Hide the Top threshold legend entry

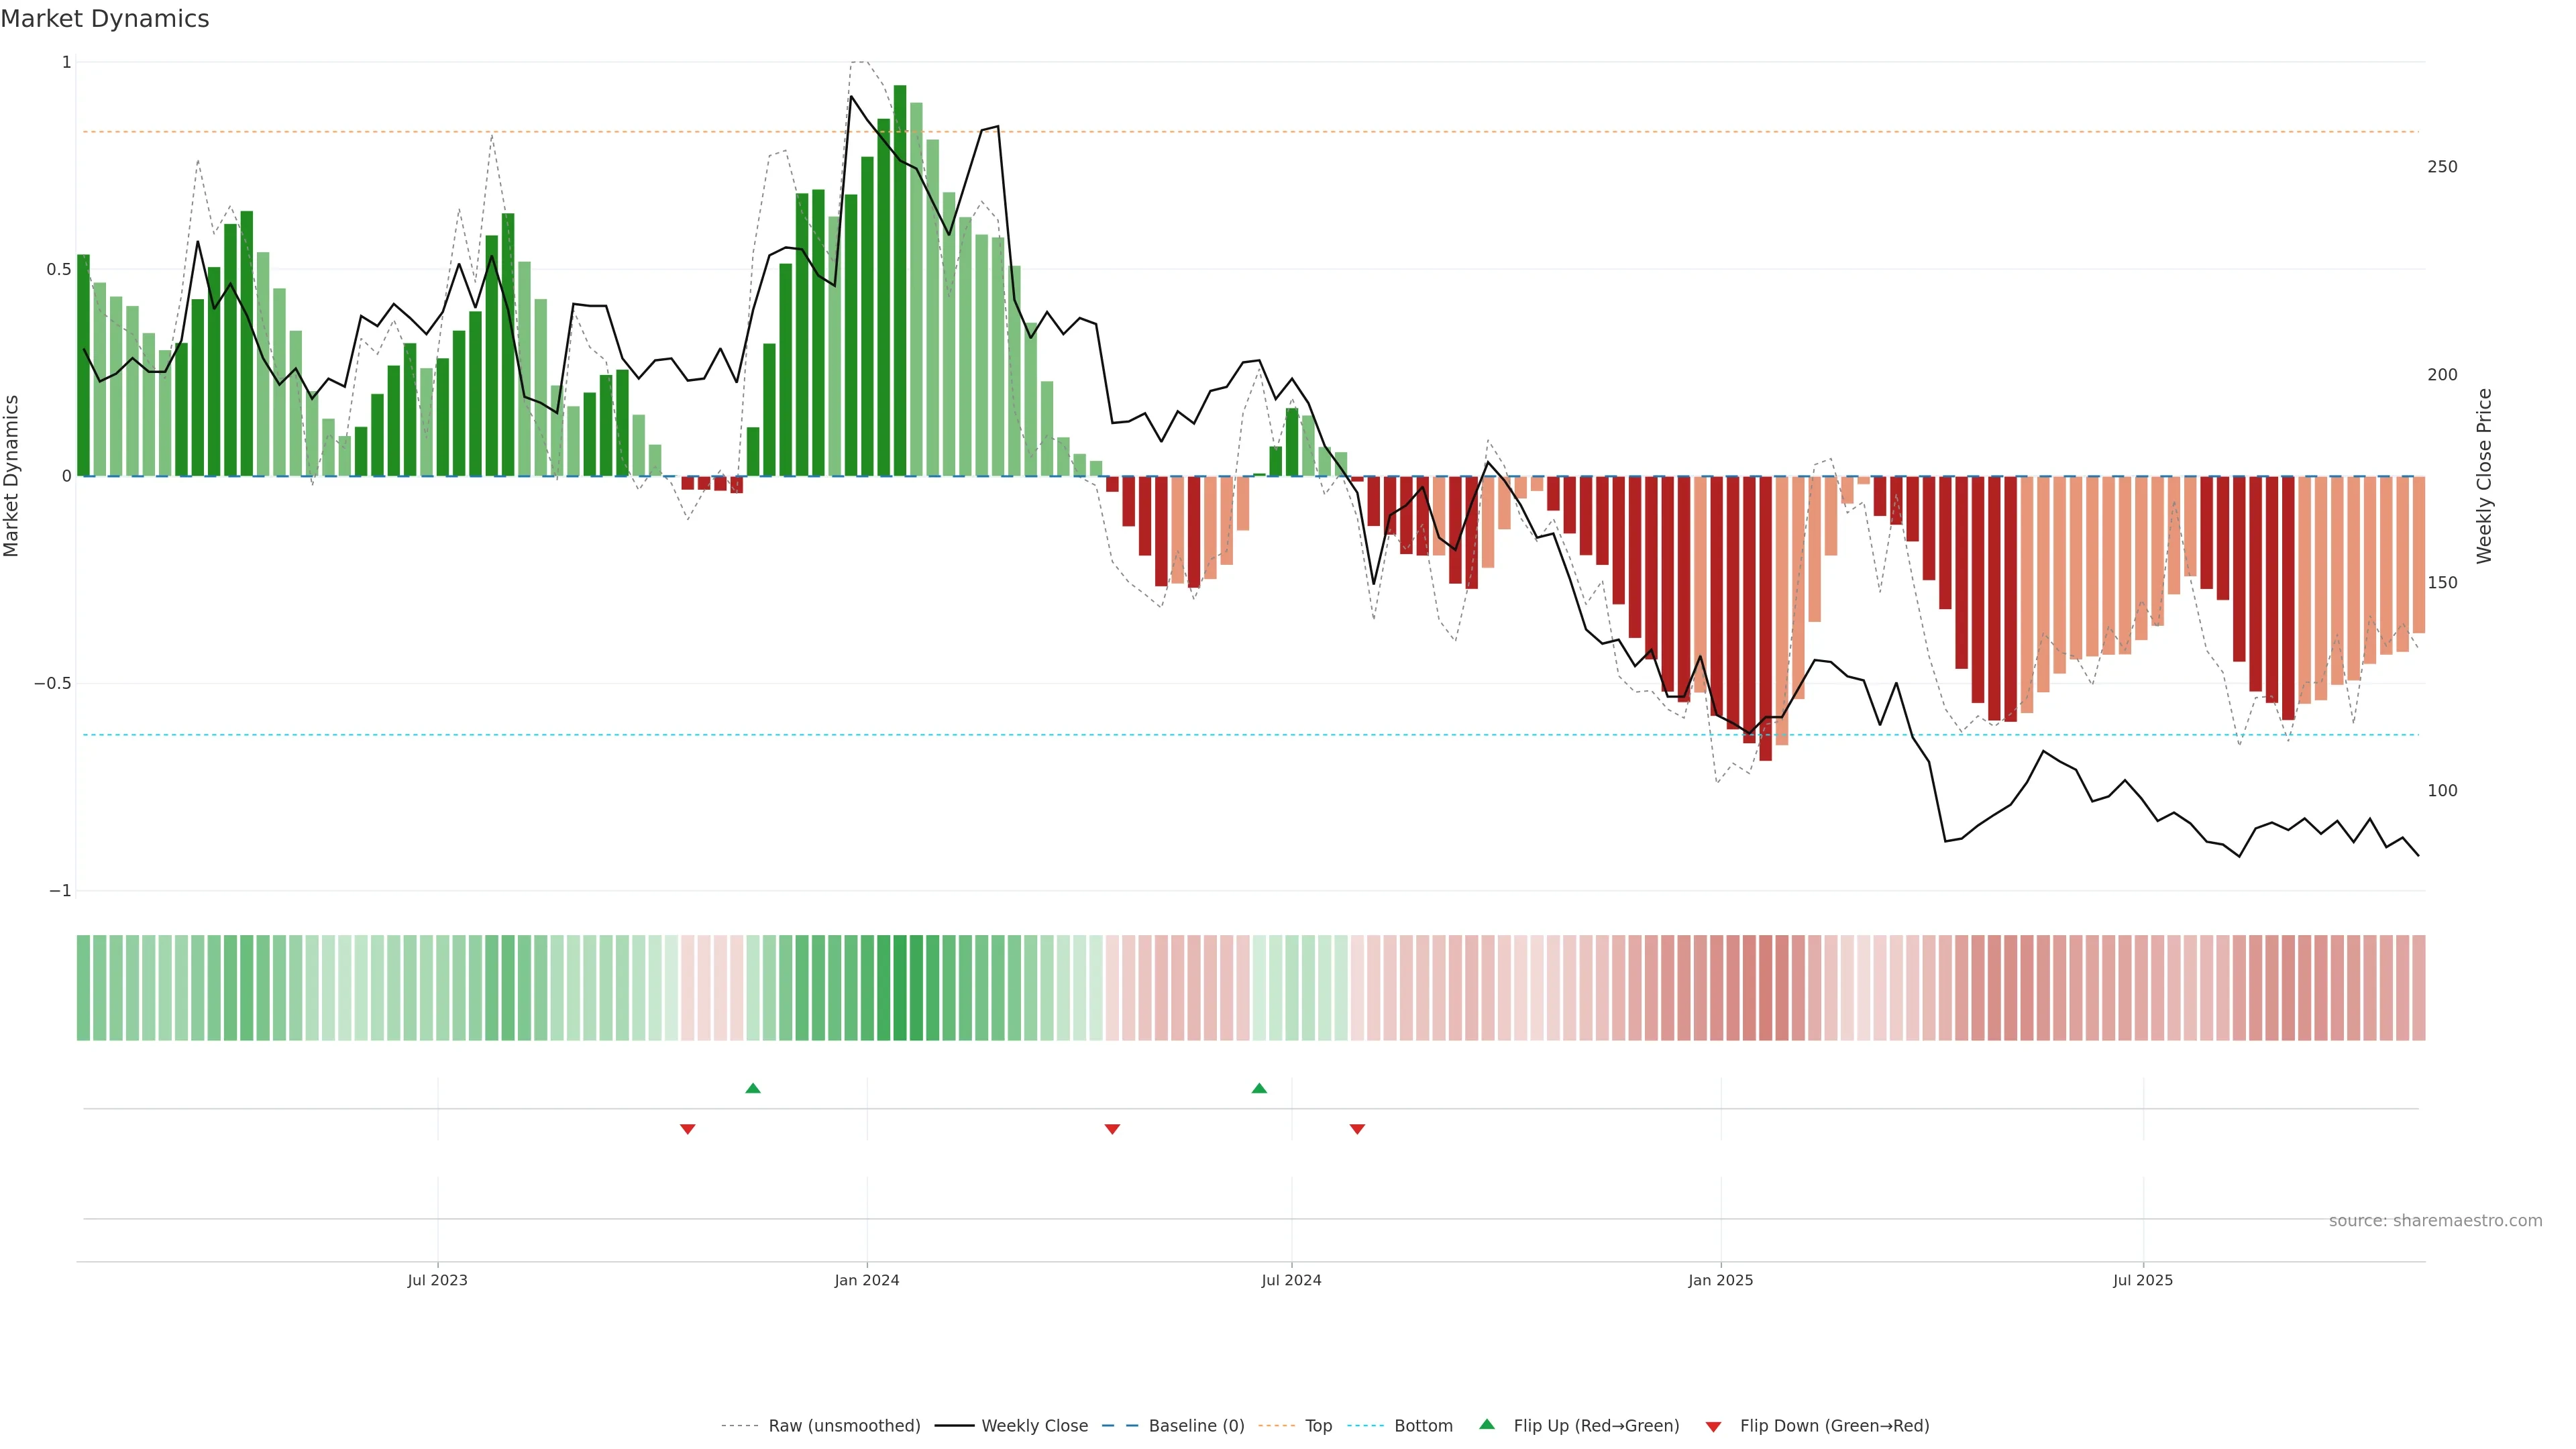coord(1318,1426)
